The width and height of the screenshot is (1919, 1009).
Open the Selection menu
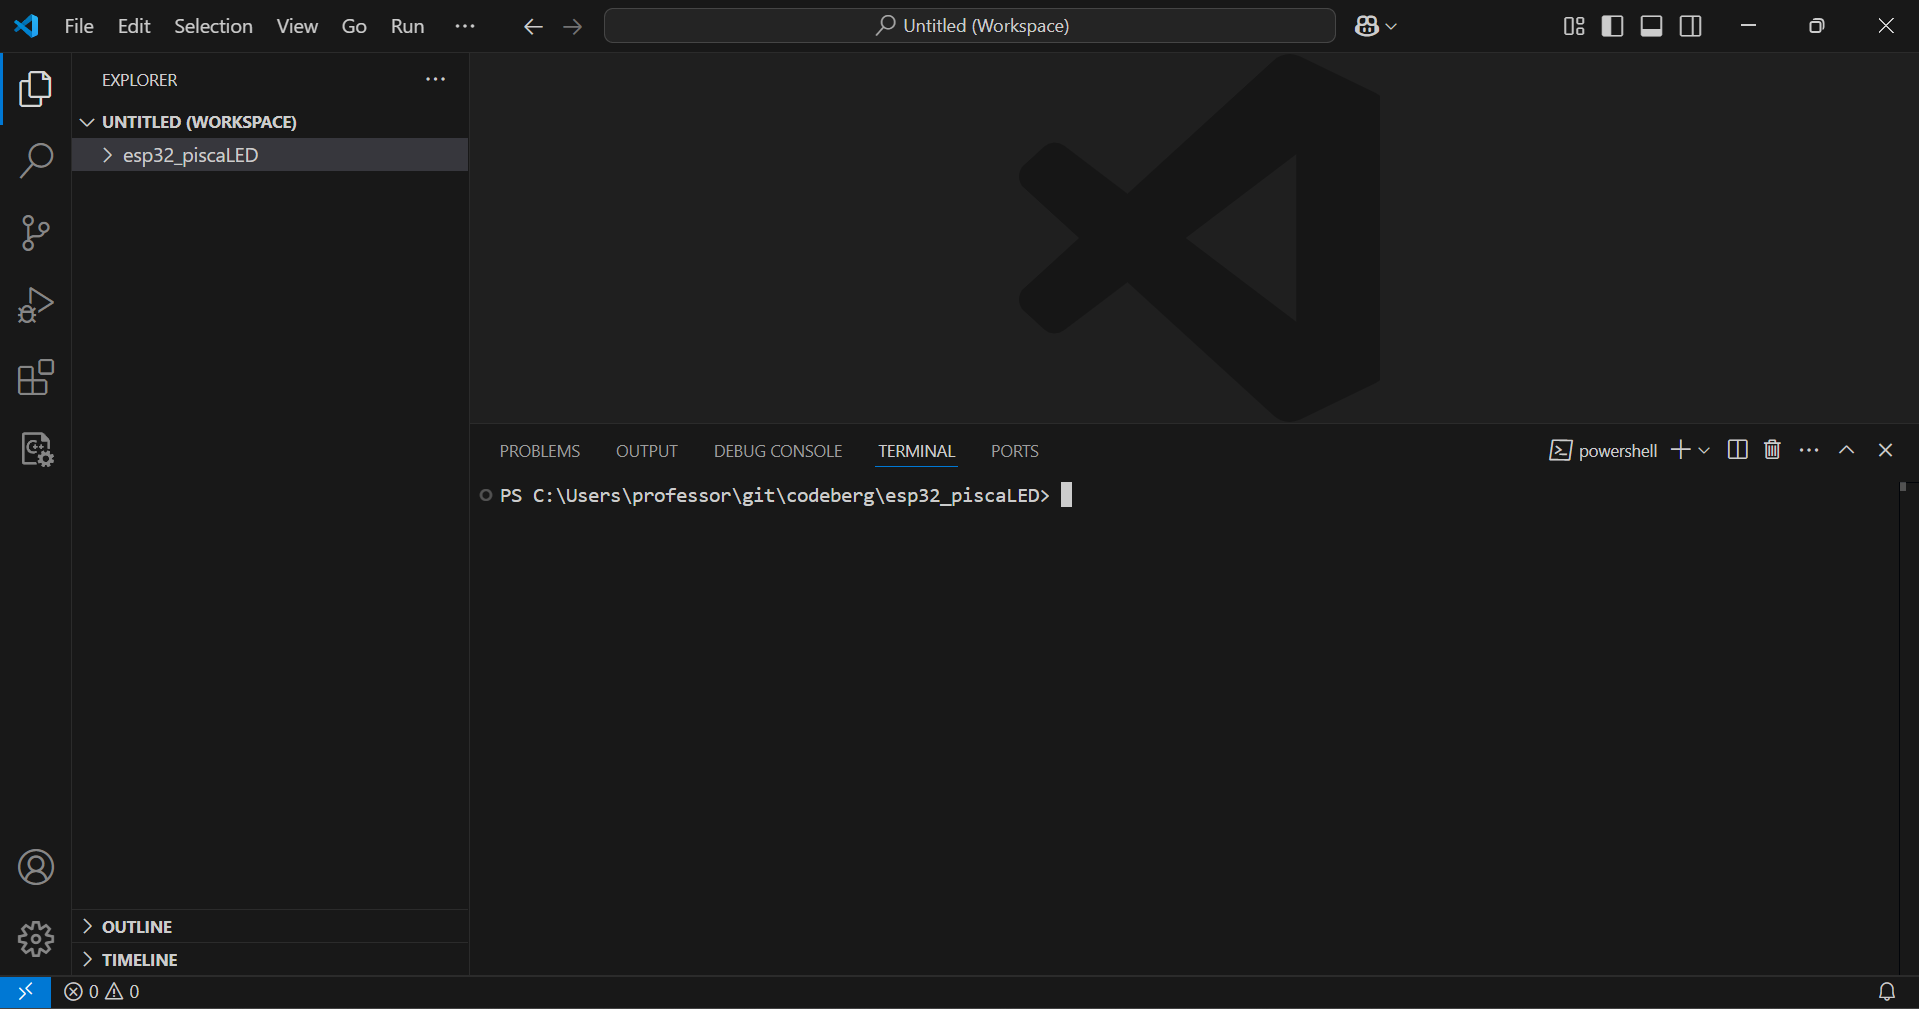point(213,26)
